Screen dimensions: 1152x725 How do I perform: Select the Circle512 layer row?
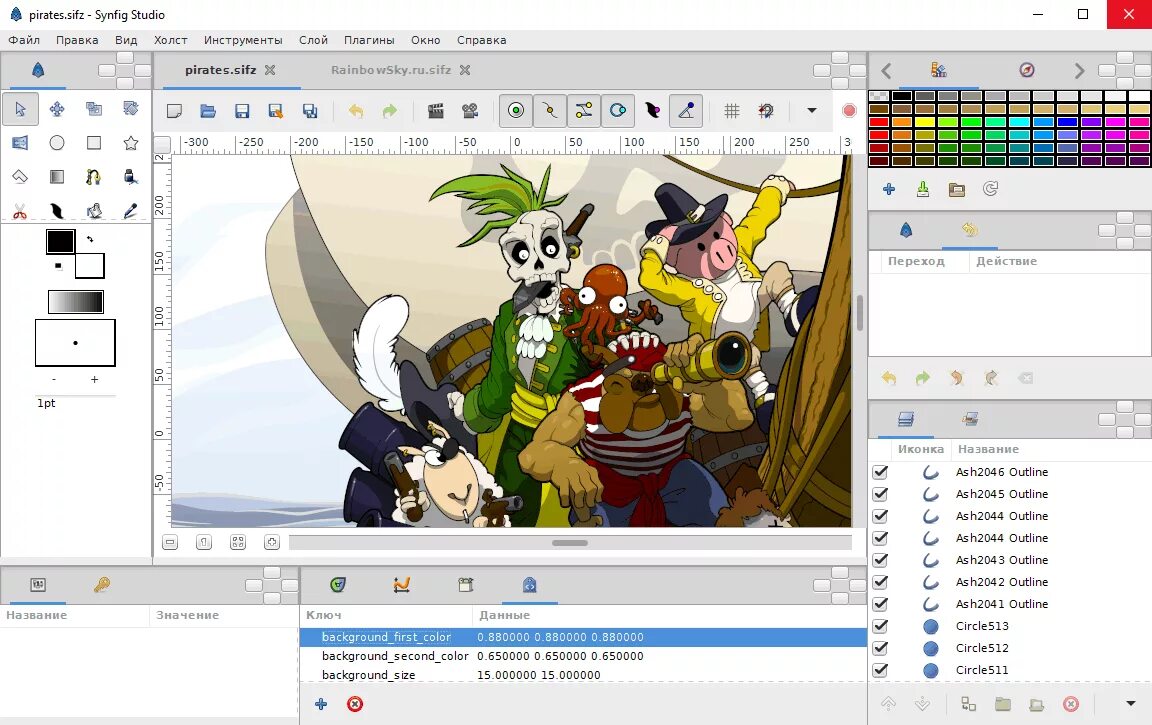(1009, 648)
